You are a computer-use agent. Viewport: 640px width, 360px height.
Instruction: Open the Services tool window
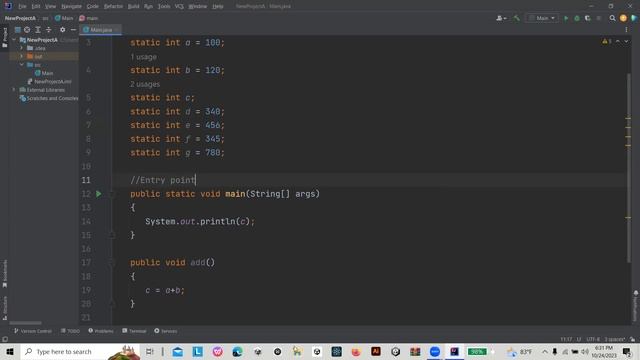166,331
